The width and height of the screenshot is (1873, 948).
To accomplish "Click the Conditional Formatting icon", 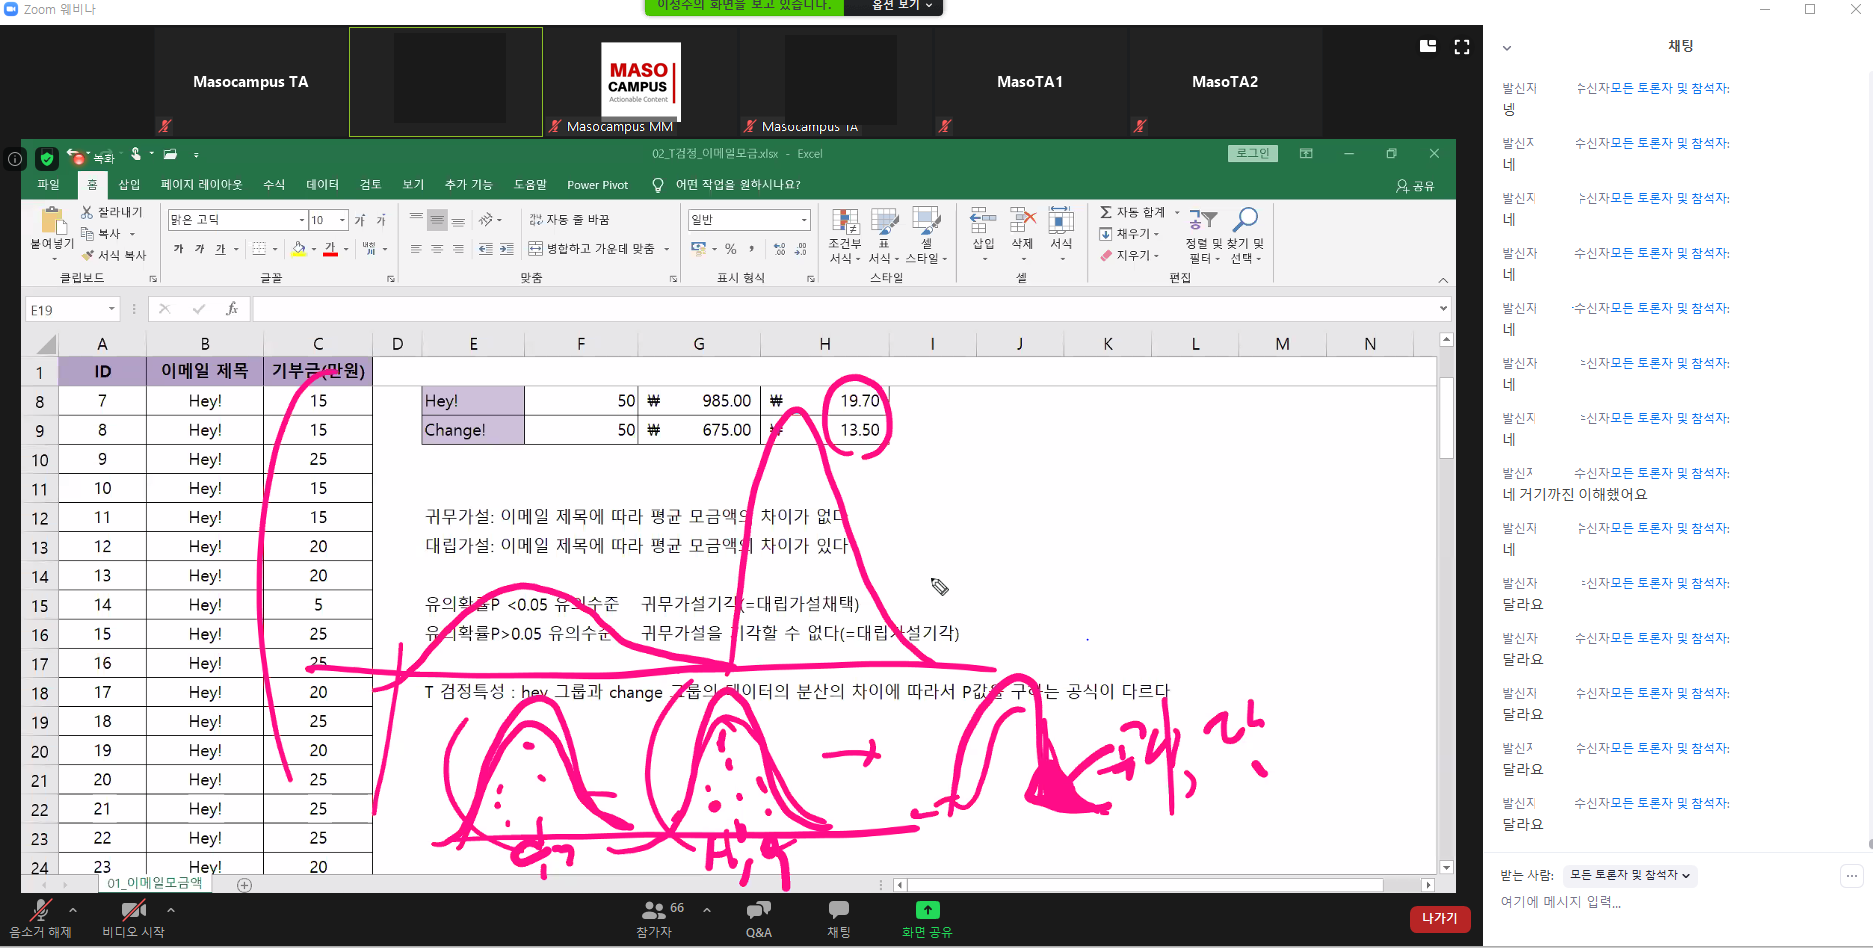I will coord(845,221).
